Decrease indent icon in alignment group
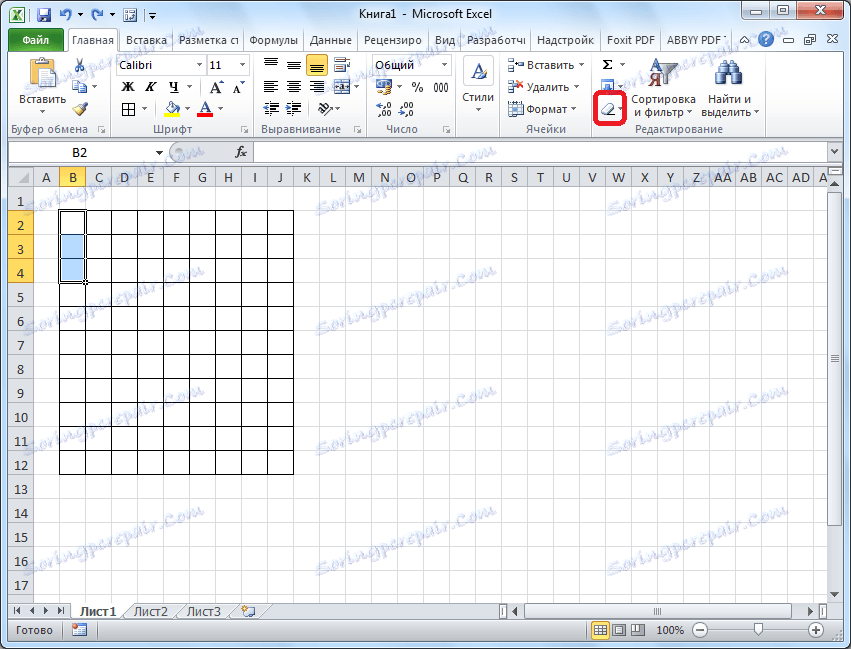The image size is (851, 649). 271,109
